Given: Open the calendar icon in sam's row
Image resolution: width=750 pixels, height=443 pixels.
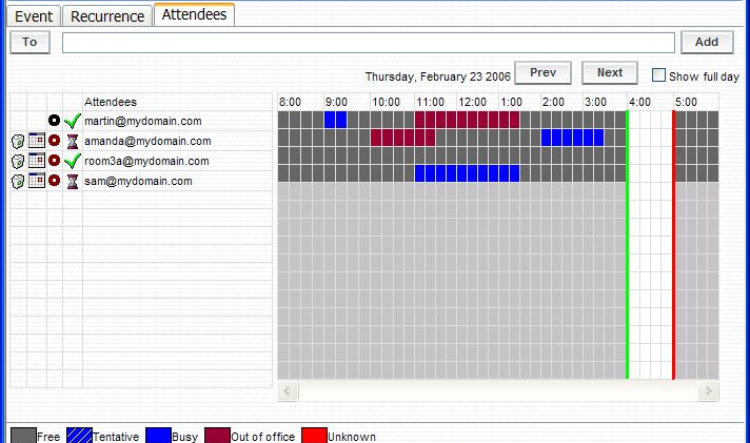Looking at the screenshot, I should 37,180.
